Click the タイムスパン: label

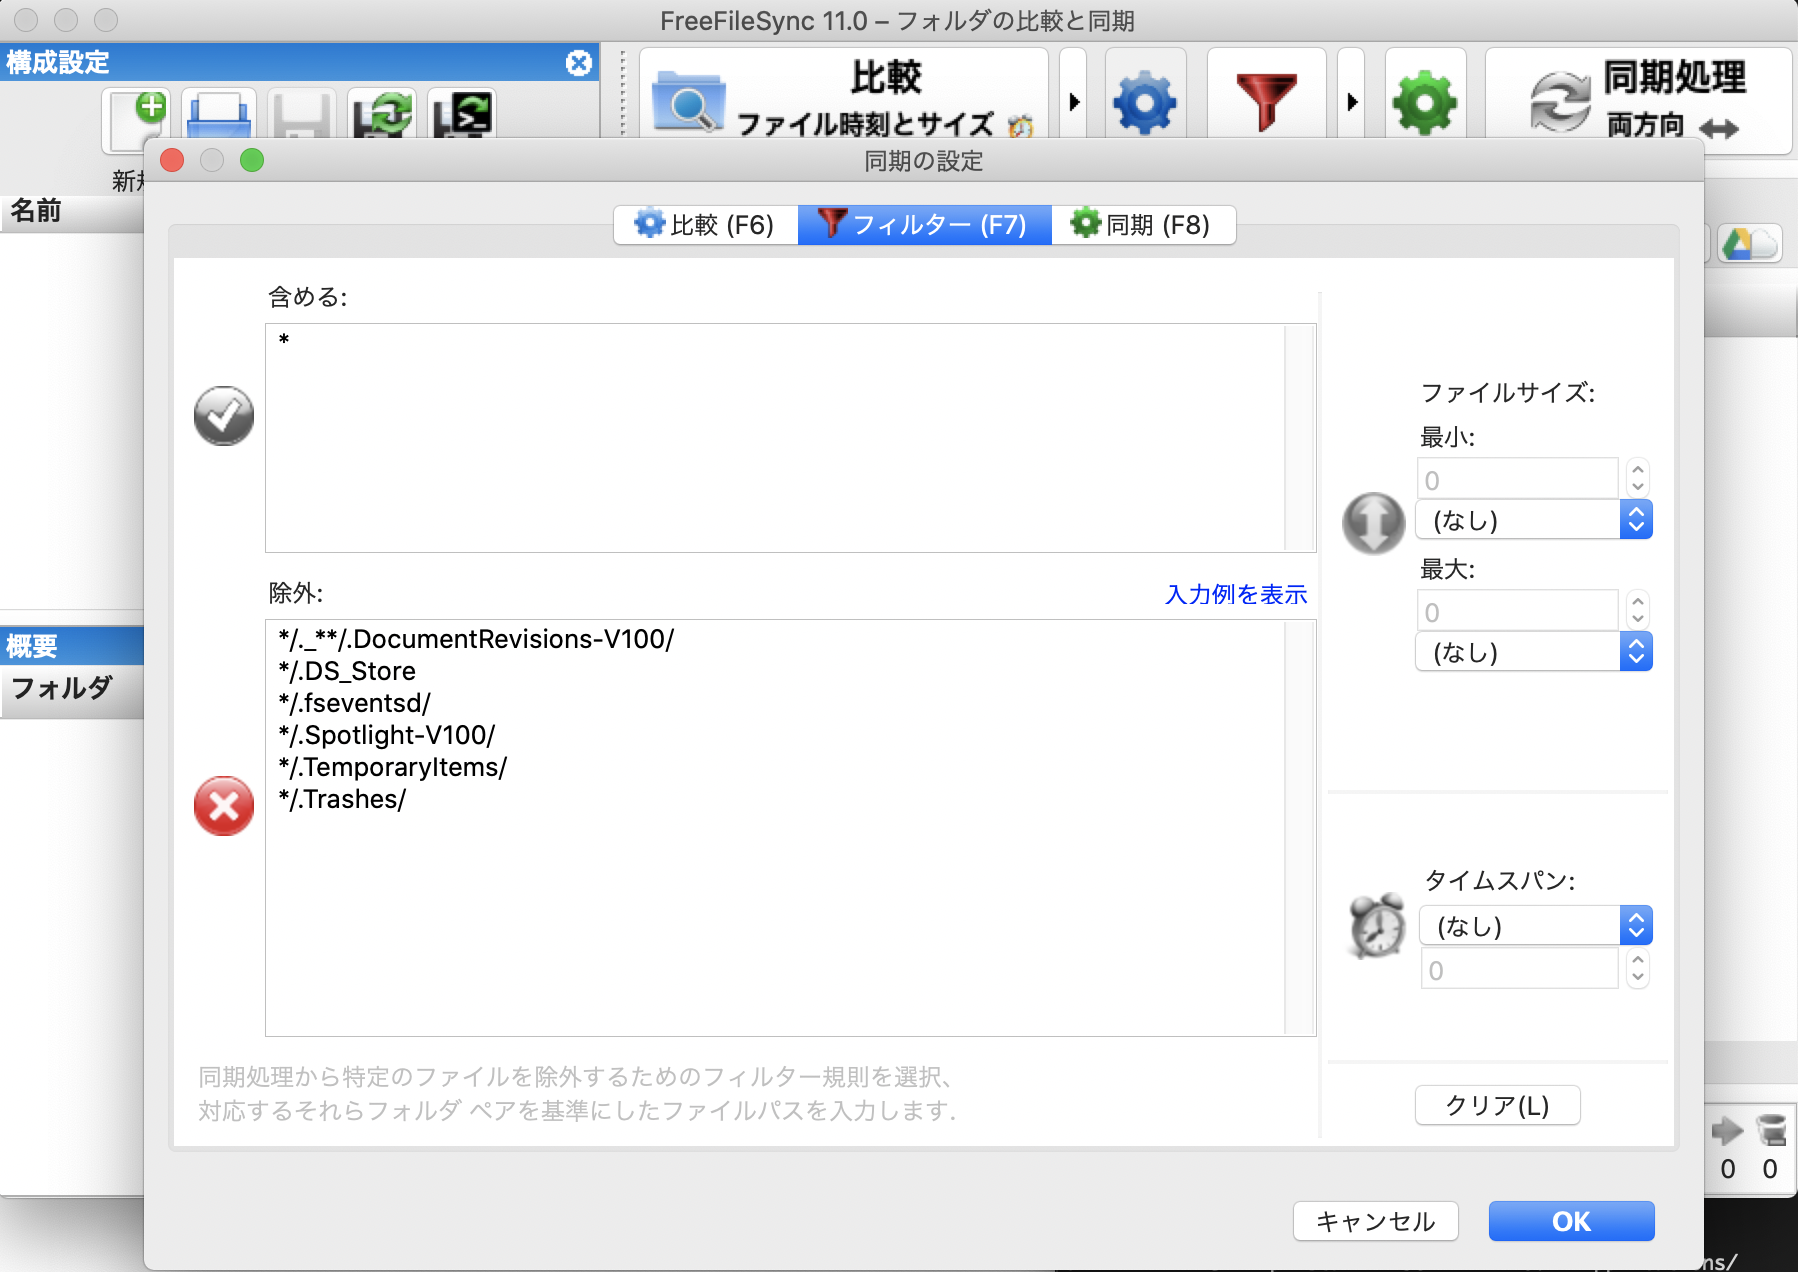coord(1500,880)
